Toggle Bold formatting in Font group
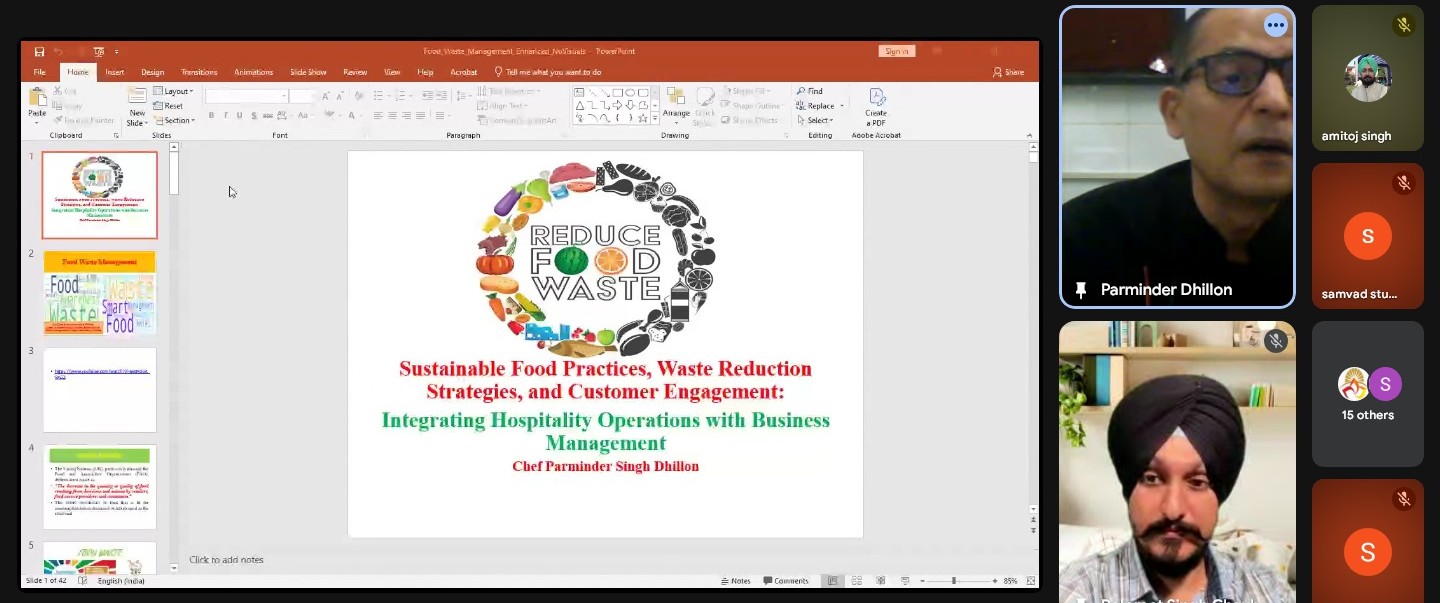Screen dimensions: 1440x603 click(x=211, y=116)
